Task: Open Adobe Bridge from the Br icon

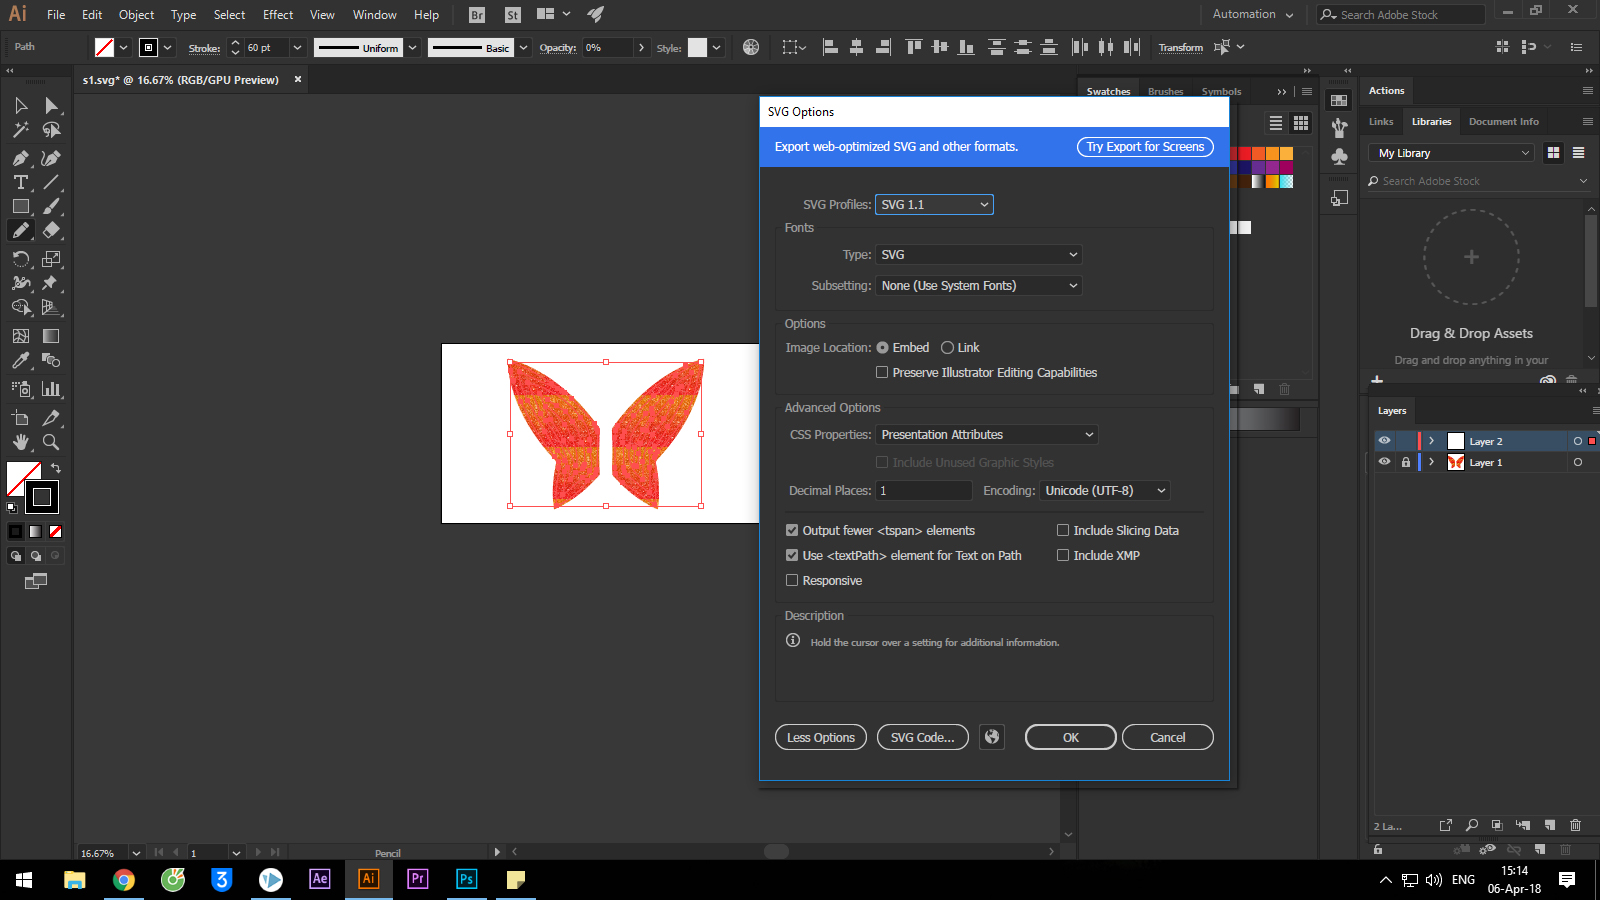Action: 477,15
